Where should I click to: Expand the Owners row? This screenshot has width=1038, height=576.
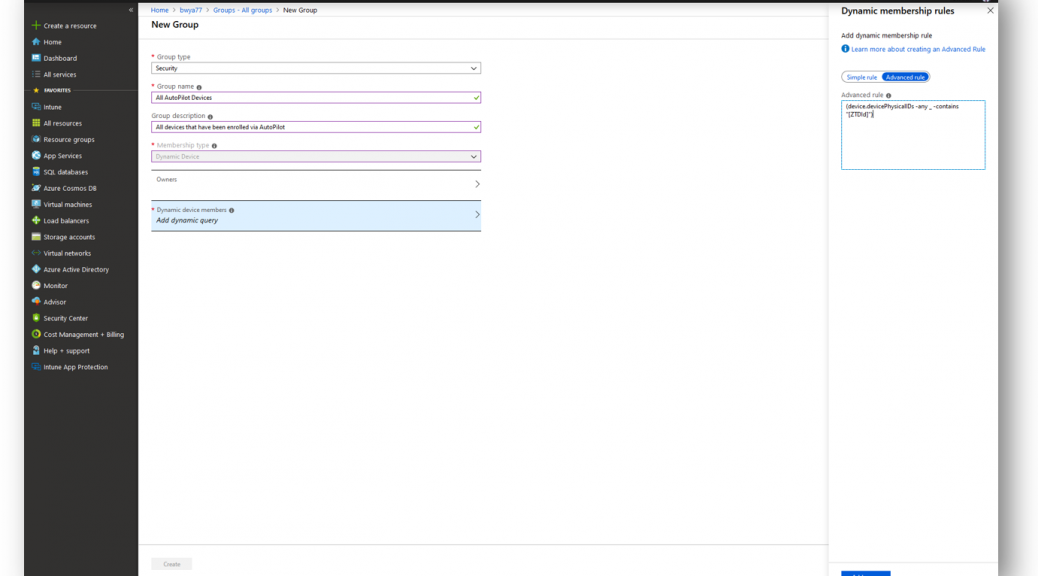pyautogui.click(x=316, y=184)
